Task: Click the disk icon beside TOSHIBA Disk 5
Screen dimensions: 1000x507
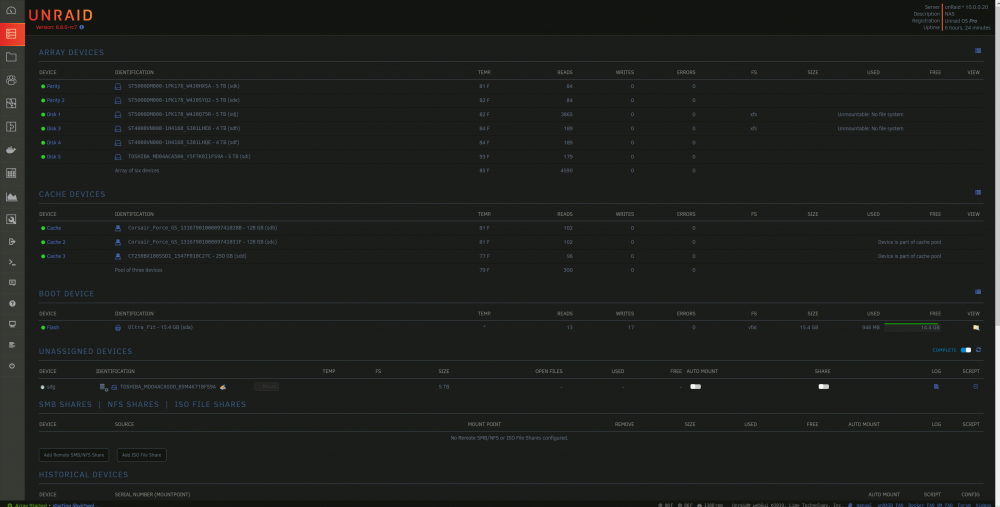Action: click(117, 156)
